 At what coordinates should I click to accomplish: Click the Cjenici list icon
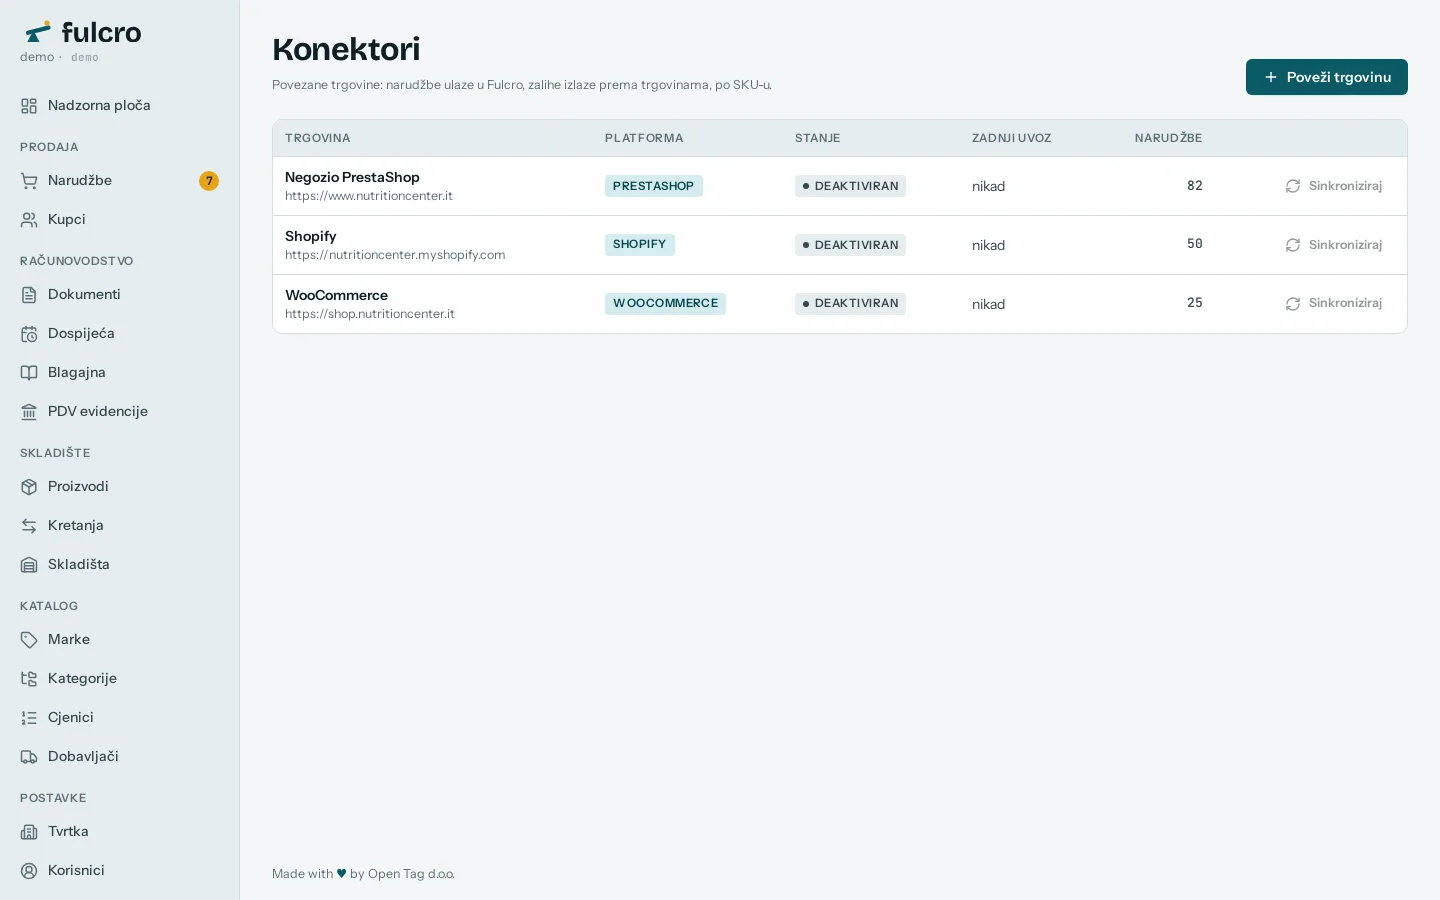[29, 718]
